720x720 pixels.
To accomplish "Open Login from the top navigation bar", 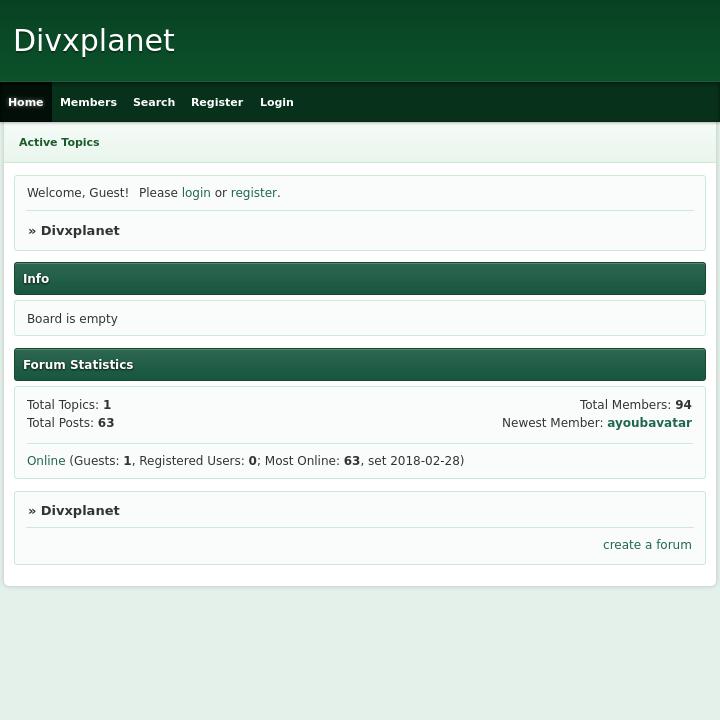I will (x=277, y=102).
